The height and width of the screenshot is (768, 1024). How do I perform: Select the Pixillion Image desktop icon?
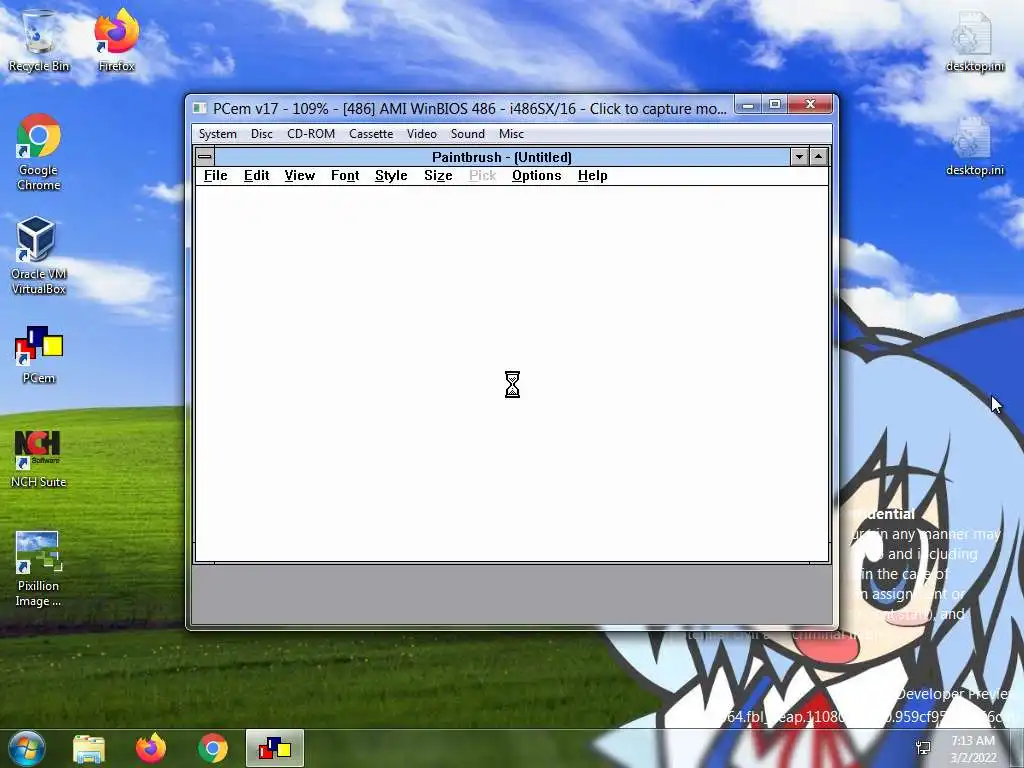39,569
